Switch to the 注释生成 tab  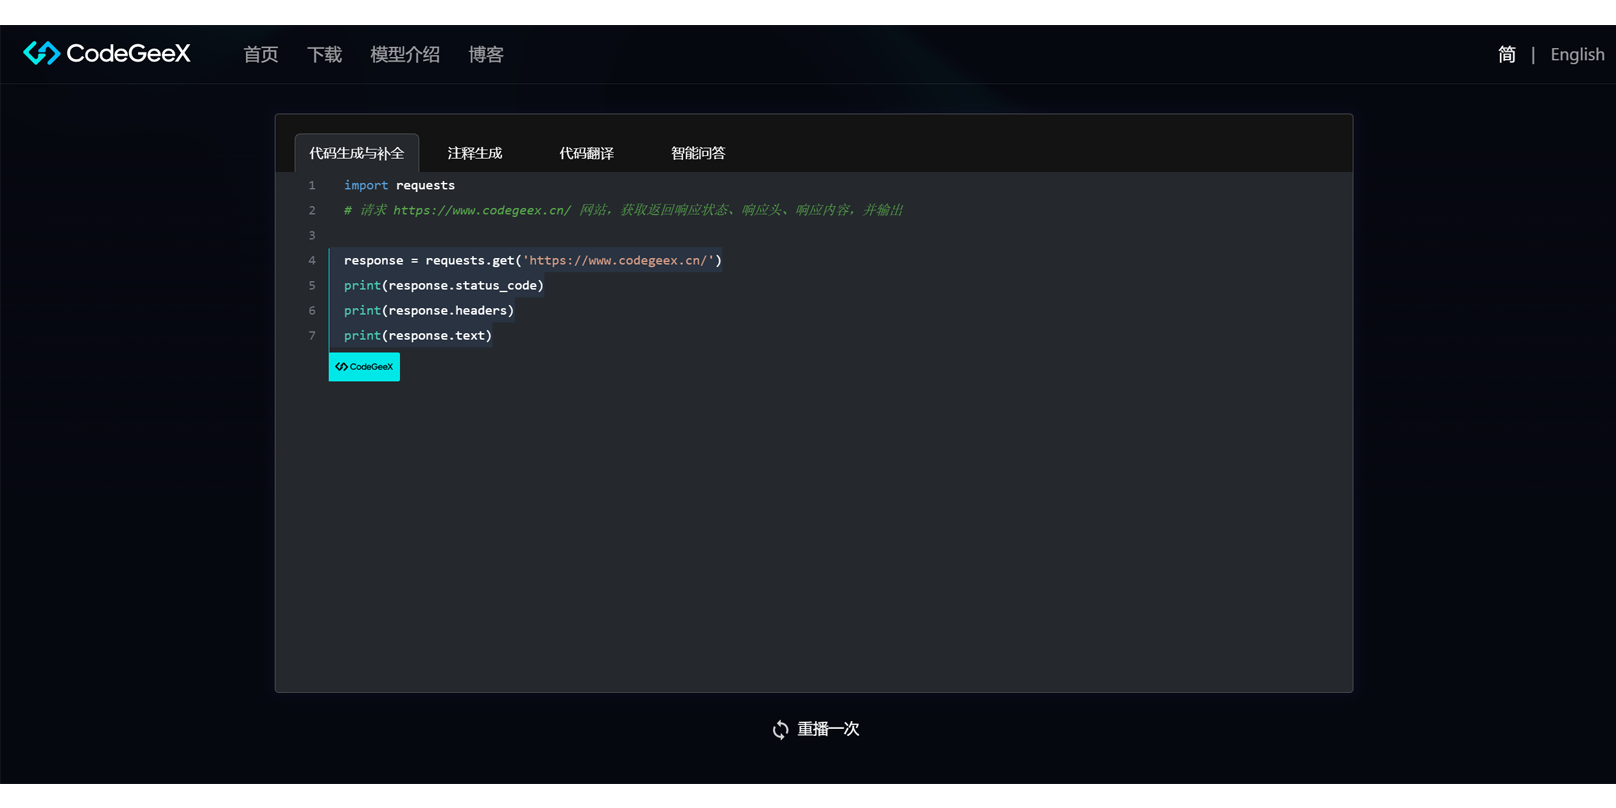475,153
